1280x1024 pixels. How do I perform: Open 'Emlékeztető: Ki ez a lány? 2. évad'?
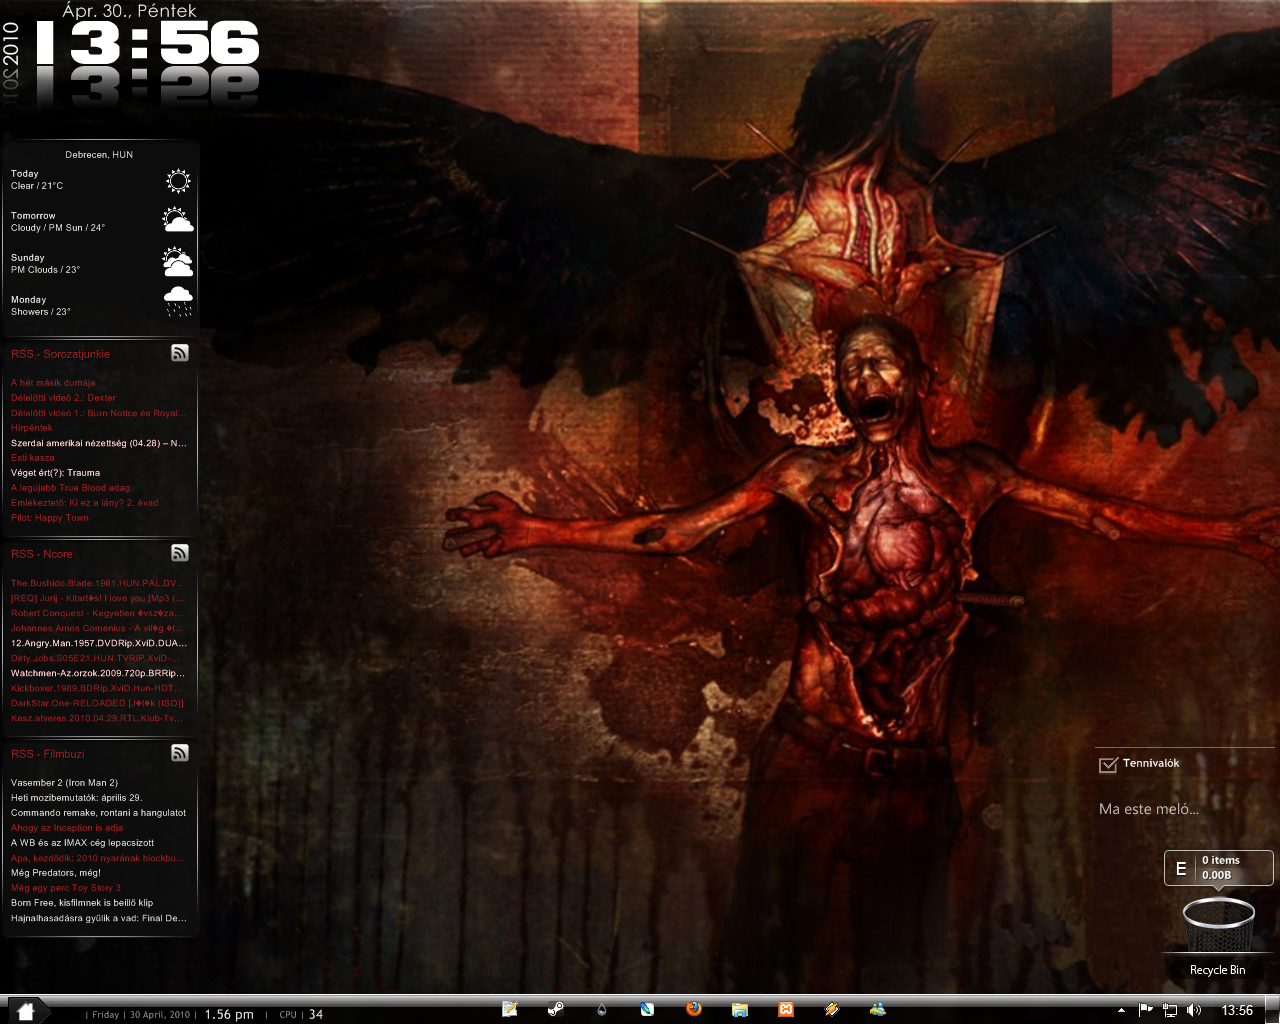(x=85, y=503)
